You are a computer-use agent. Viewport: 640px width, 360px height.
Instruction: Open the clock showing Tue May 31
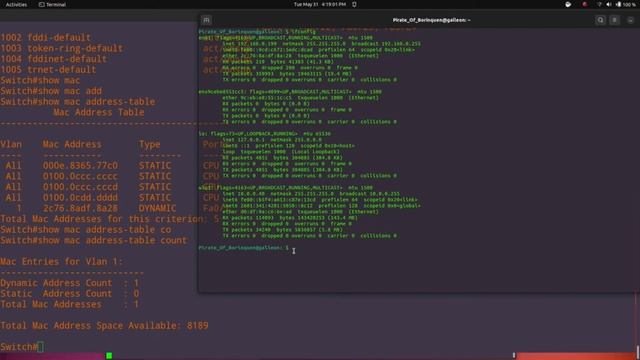pos(320,4)
